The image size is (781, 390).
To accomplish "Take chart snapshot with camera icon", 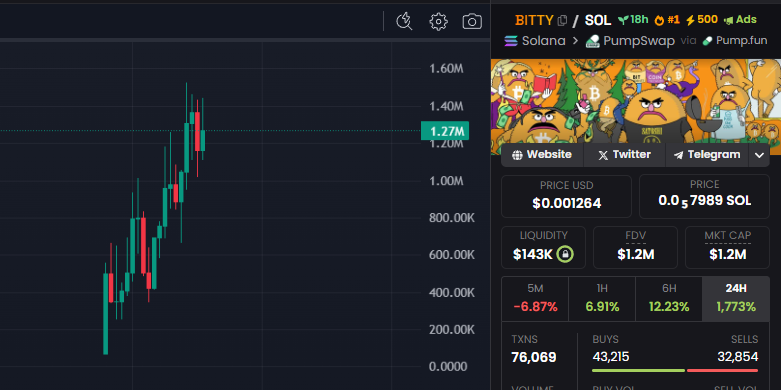I will tap(472, 21).
